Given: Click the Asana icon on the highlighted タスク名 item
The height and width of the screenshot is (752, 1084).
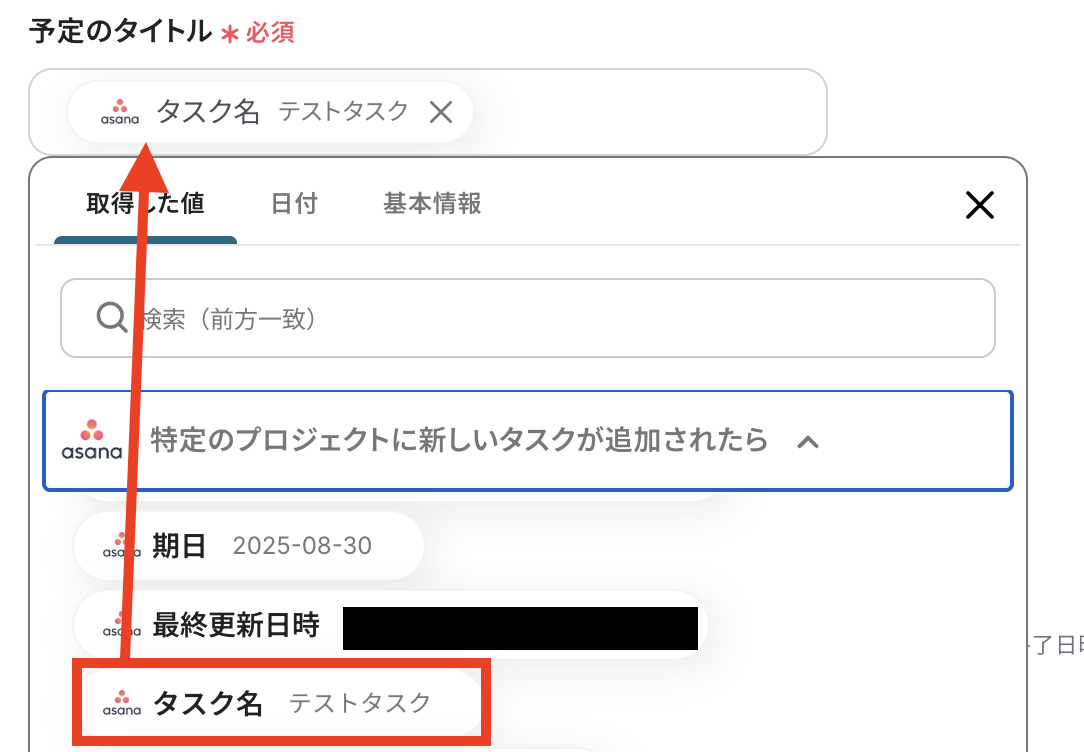Looking at the screenshot, I should (121, 704).
